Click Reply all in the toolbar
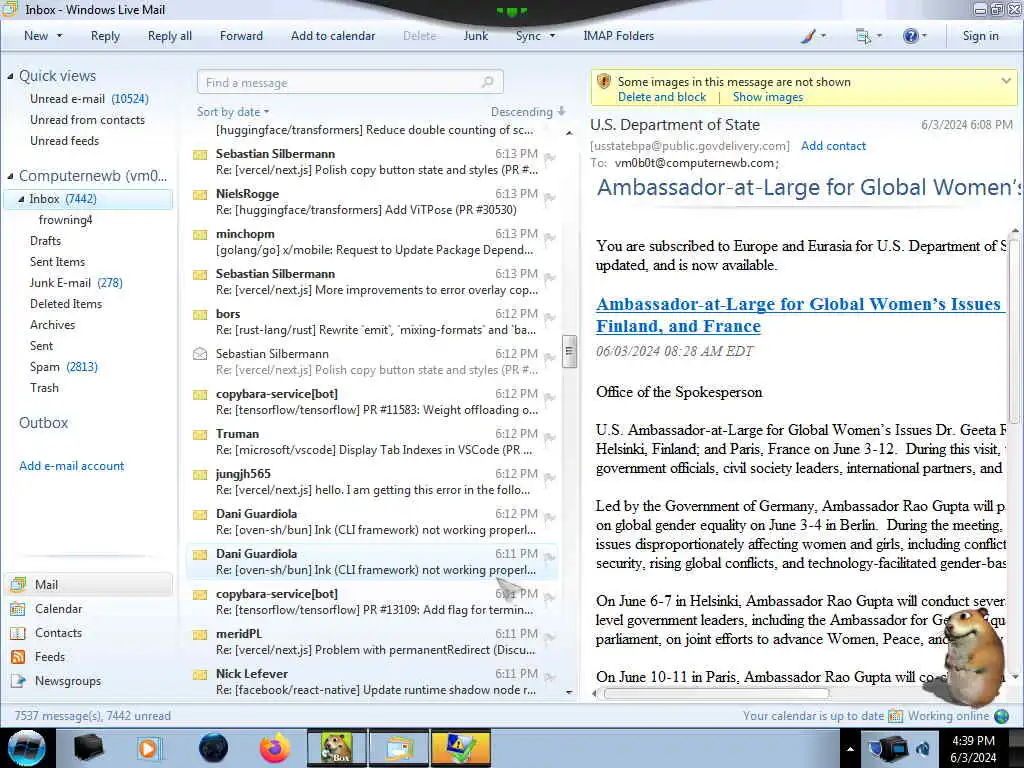Image resolution: width=1024 pixels, height=768 pixels. [170, 36]
